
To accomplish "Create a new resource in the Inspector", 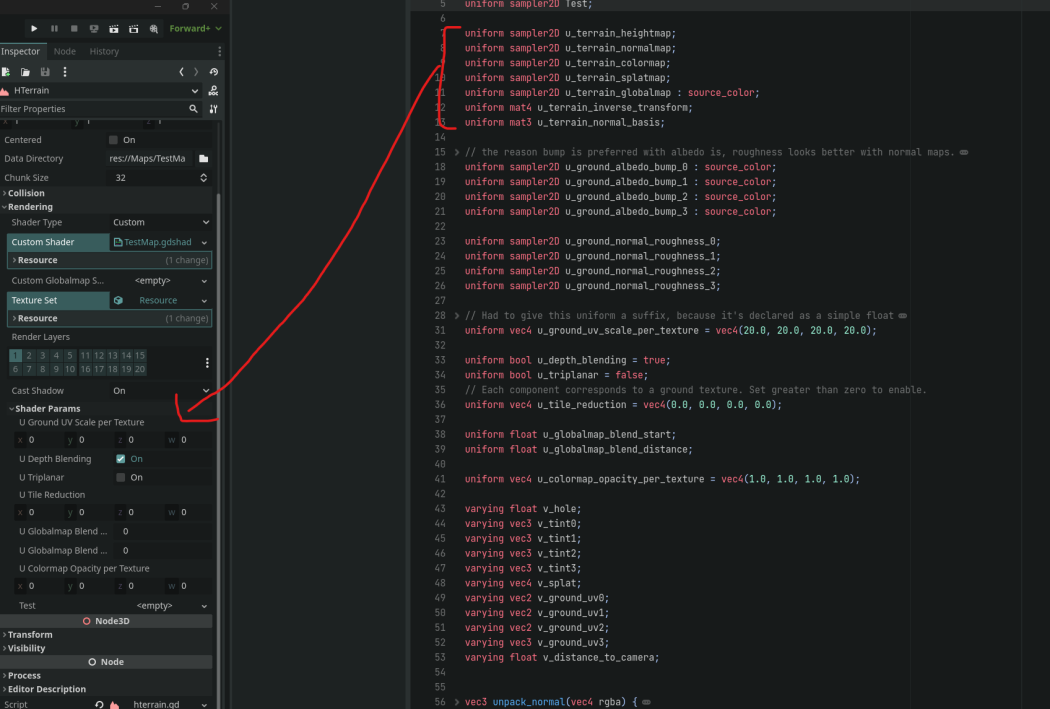I will coord(6,71).
